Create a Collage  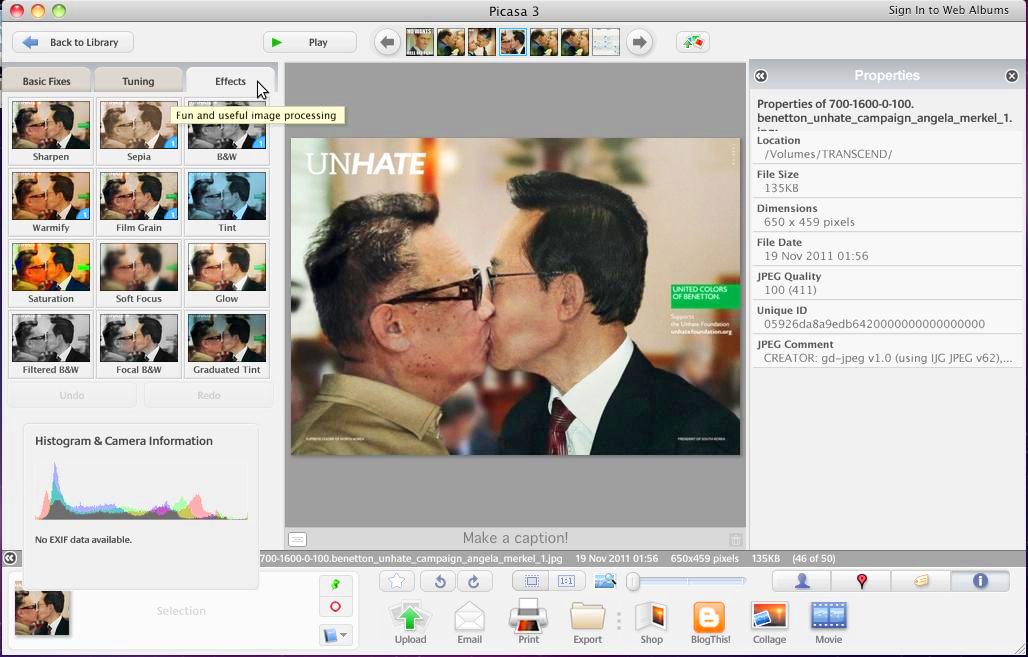tap(770, 623)
